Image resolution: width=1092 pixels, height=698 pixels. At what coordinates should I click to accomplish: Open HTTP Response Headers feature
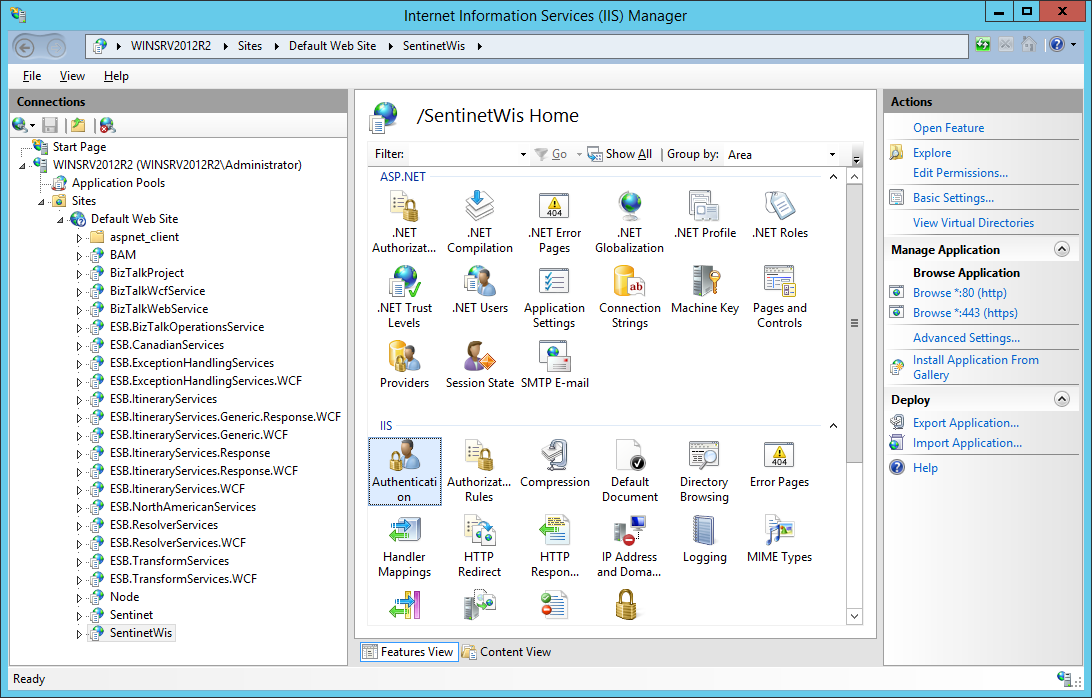point(554,546)
